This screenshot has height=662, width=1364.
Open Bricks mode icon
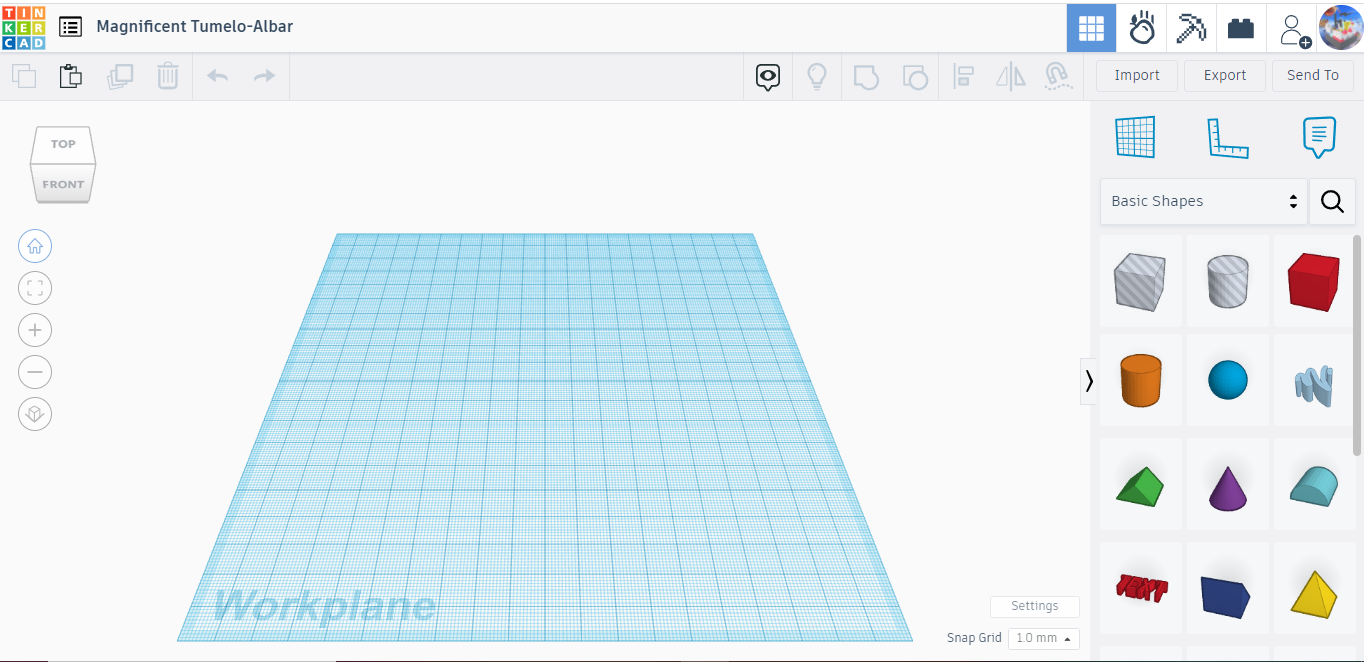[1241, 27]
